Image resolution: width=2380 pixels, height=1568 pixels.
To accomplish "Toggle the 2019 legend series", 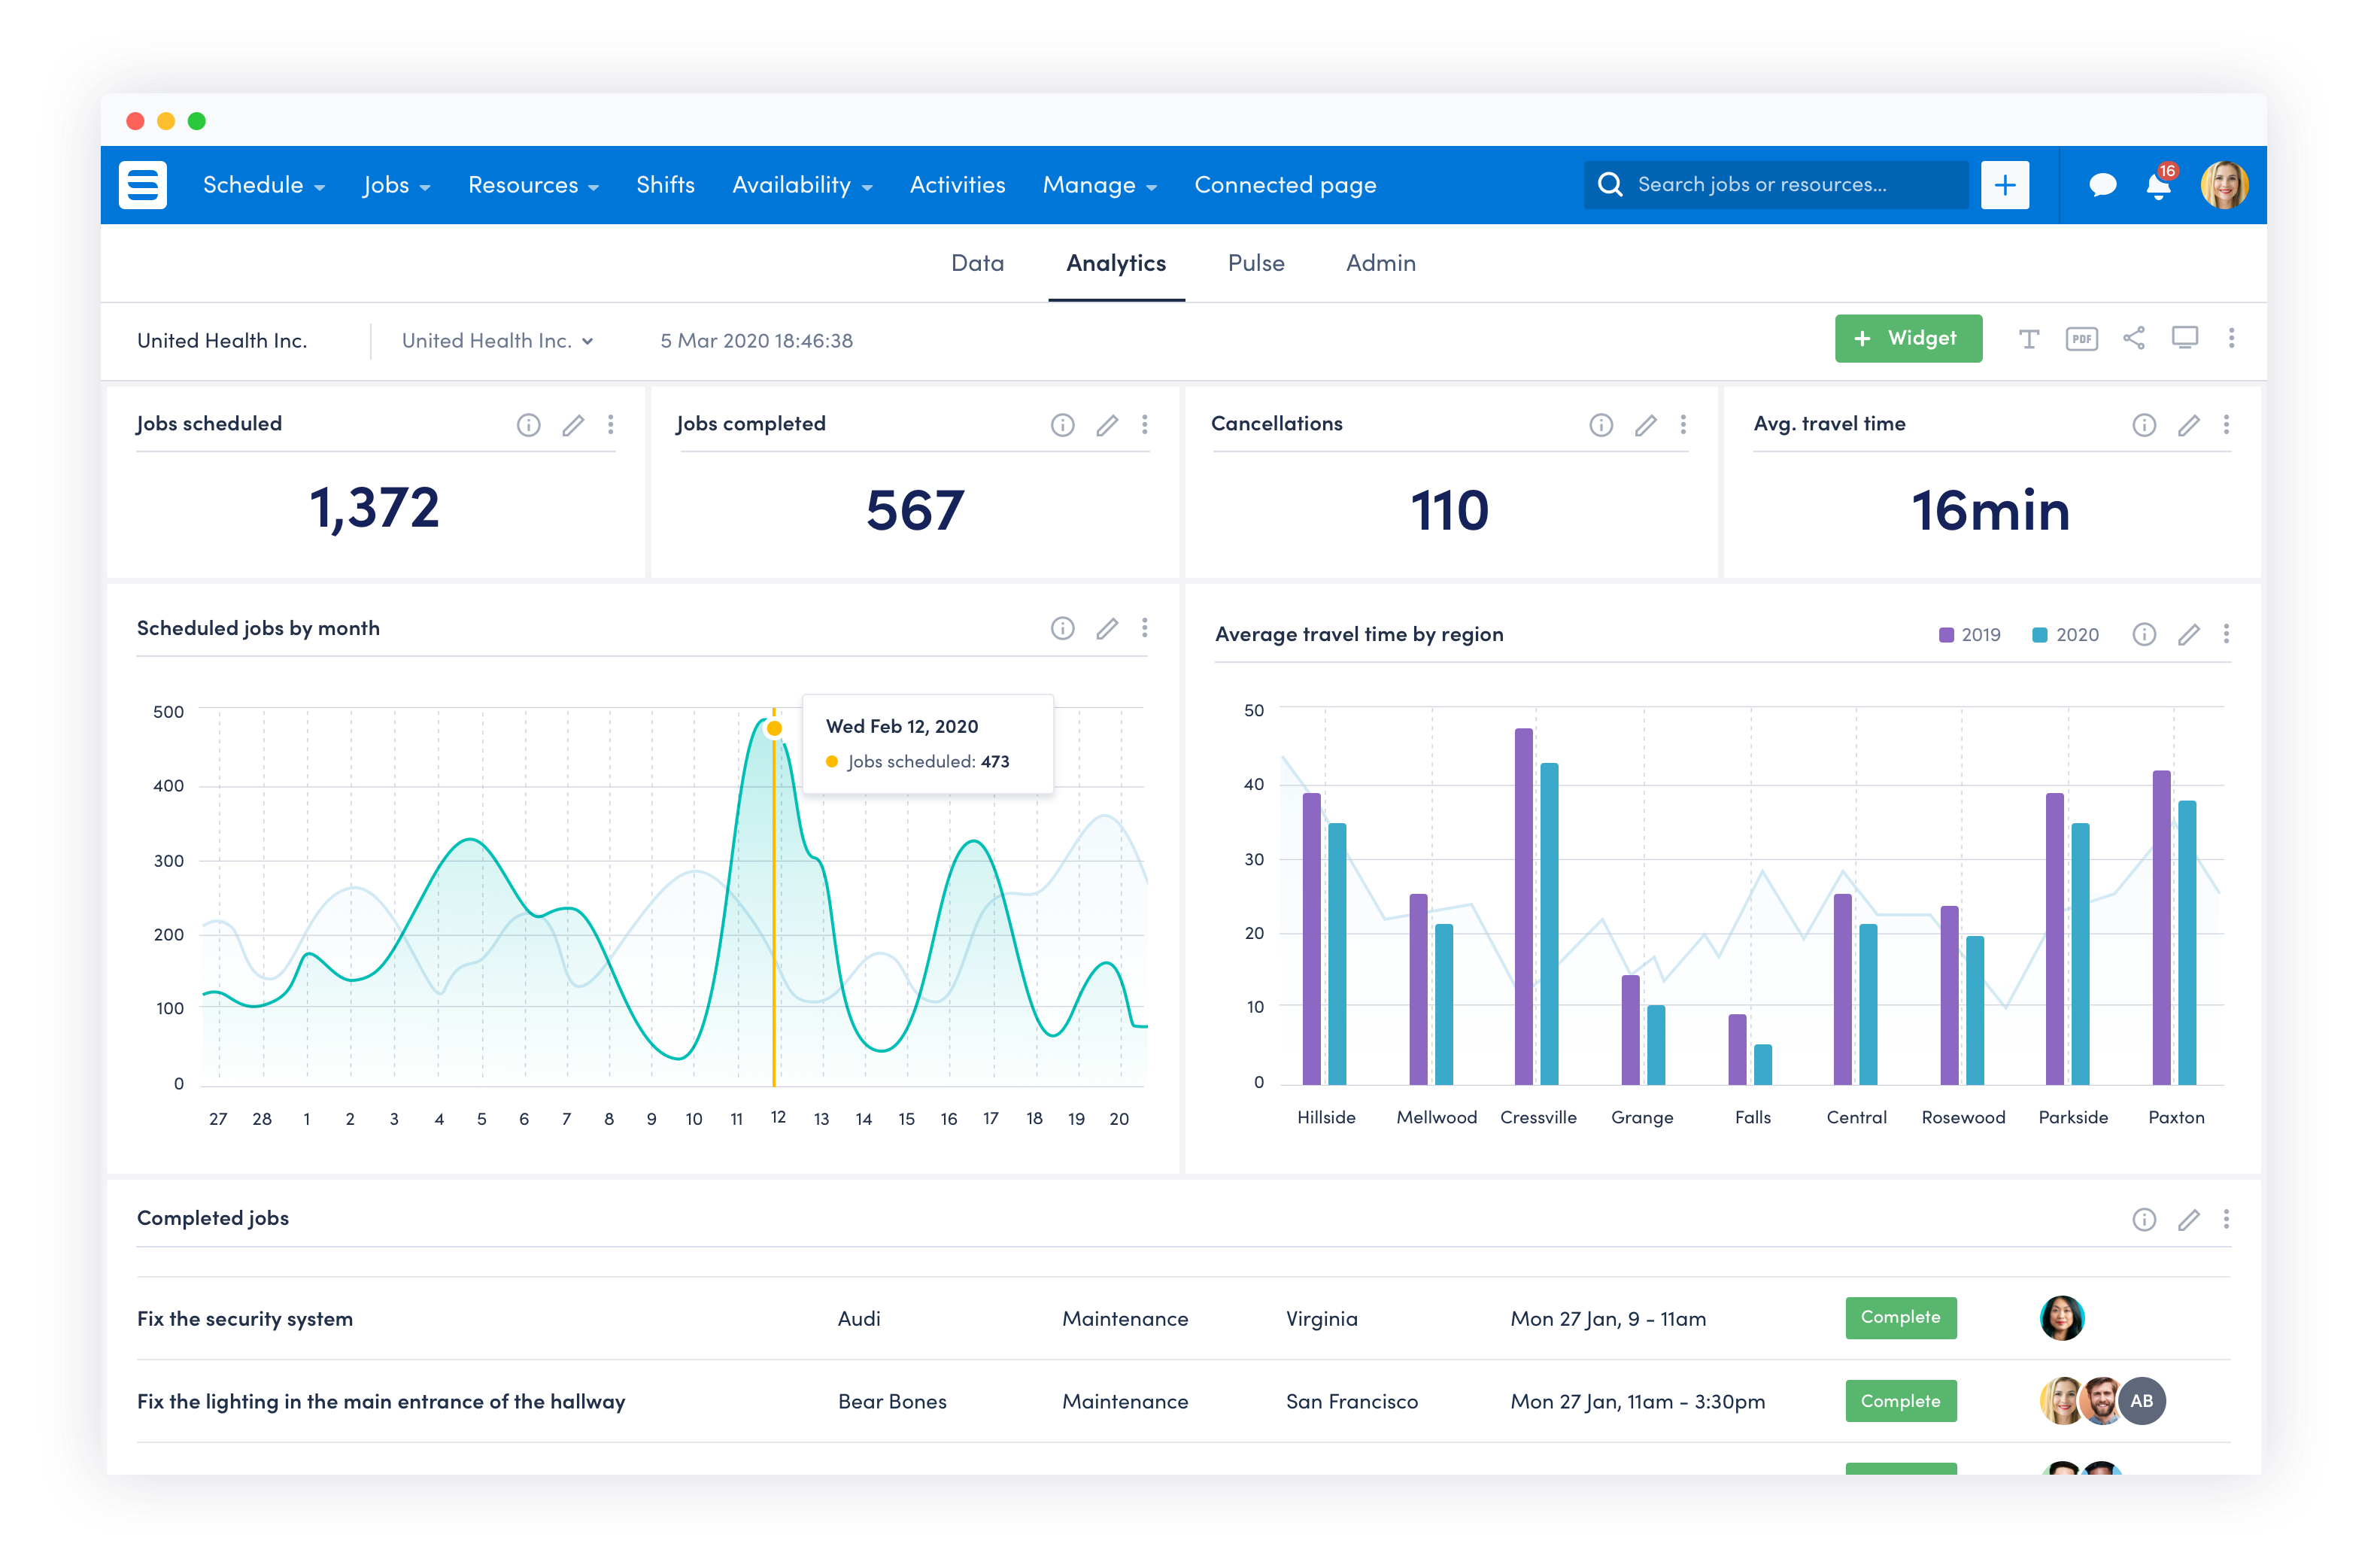I will (x=1969, y=635).
